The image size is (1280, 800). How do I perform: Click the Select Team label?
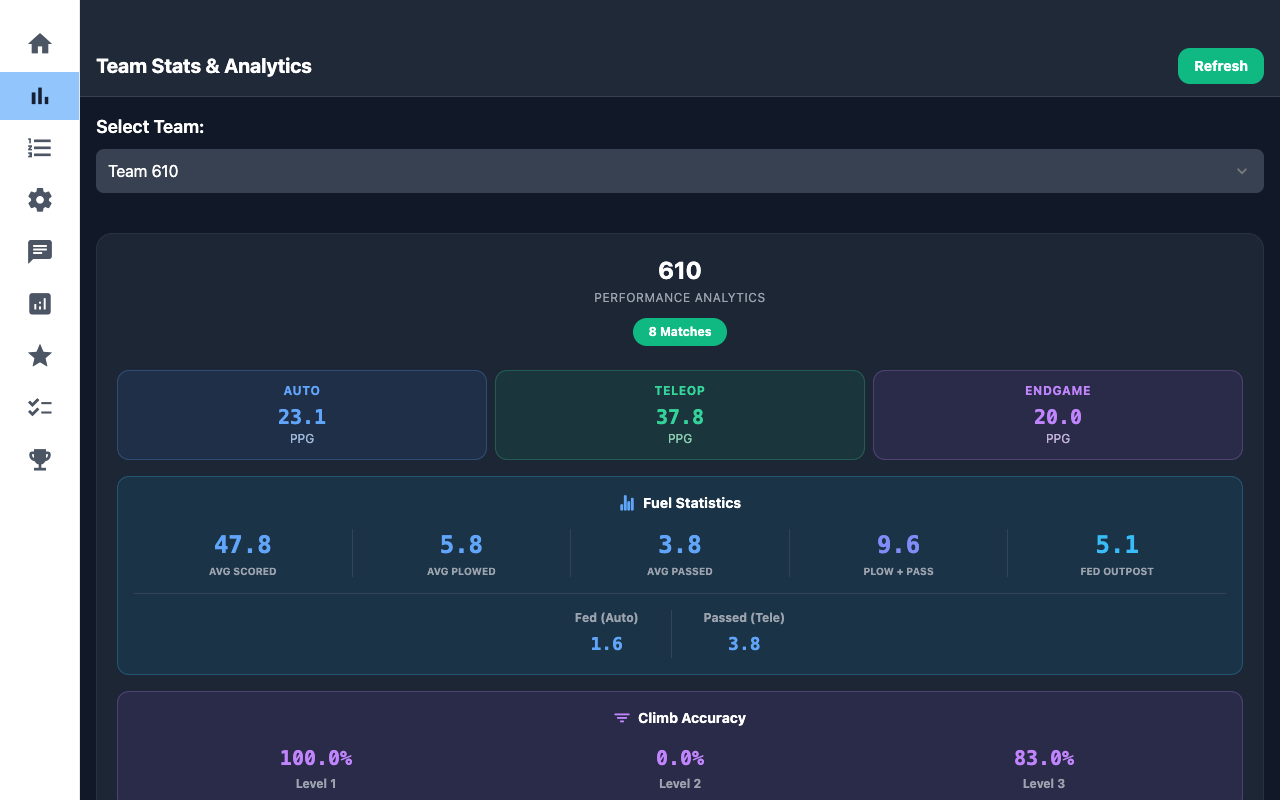point(150,127)
